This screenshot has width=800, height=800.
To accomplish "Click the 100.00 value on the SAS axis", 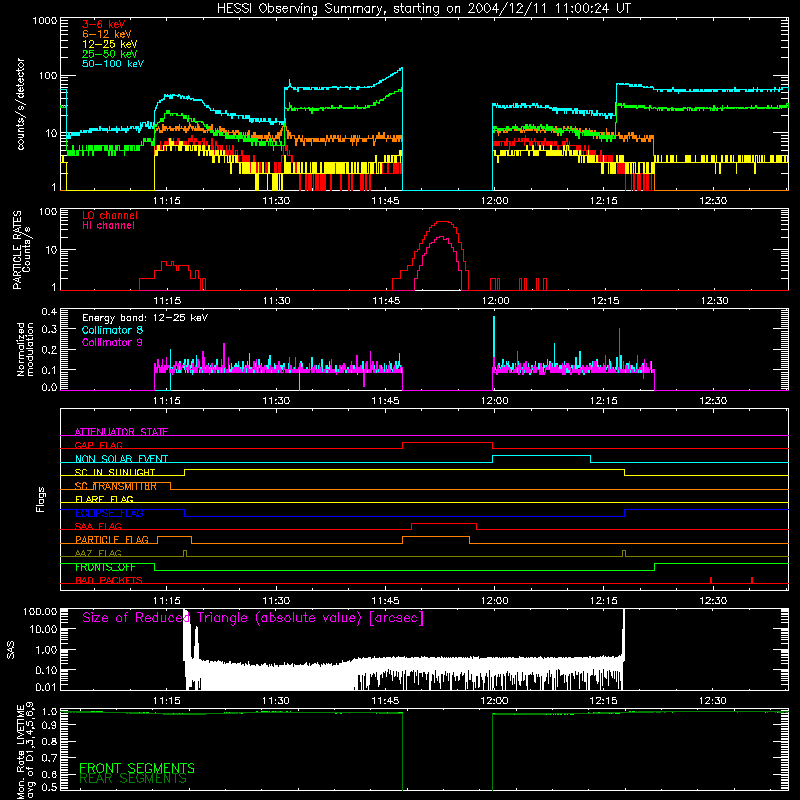I will click(x=40, y=611).
